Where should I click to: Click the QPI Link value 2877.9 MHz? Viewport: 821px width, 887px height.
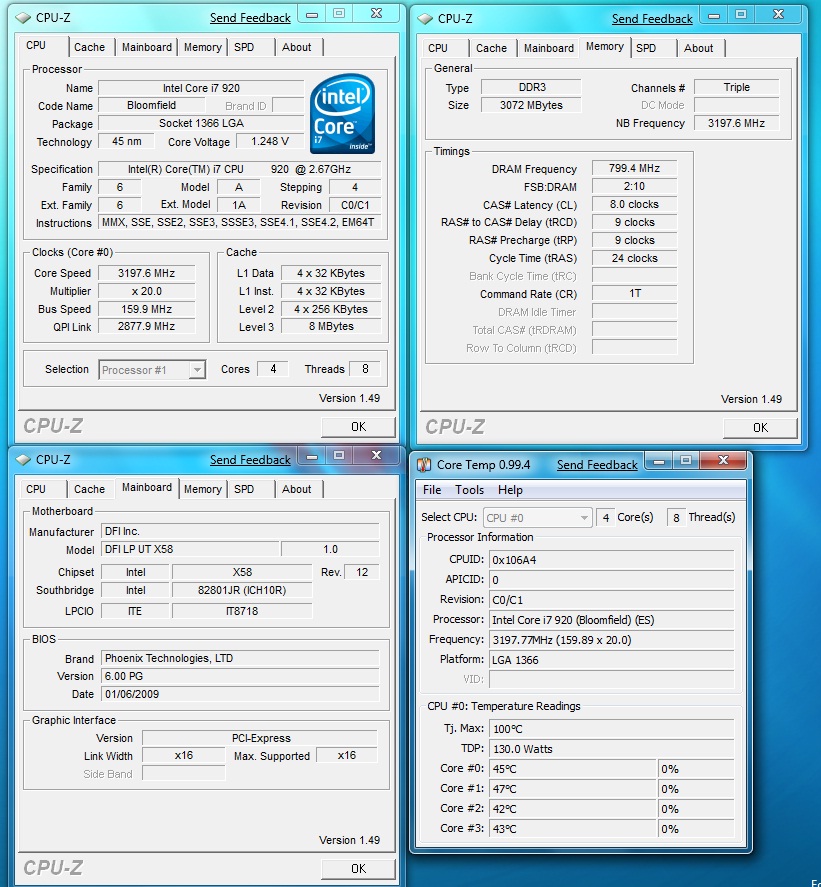click(x=147, y=326)
